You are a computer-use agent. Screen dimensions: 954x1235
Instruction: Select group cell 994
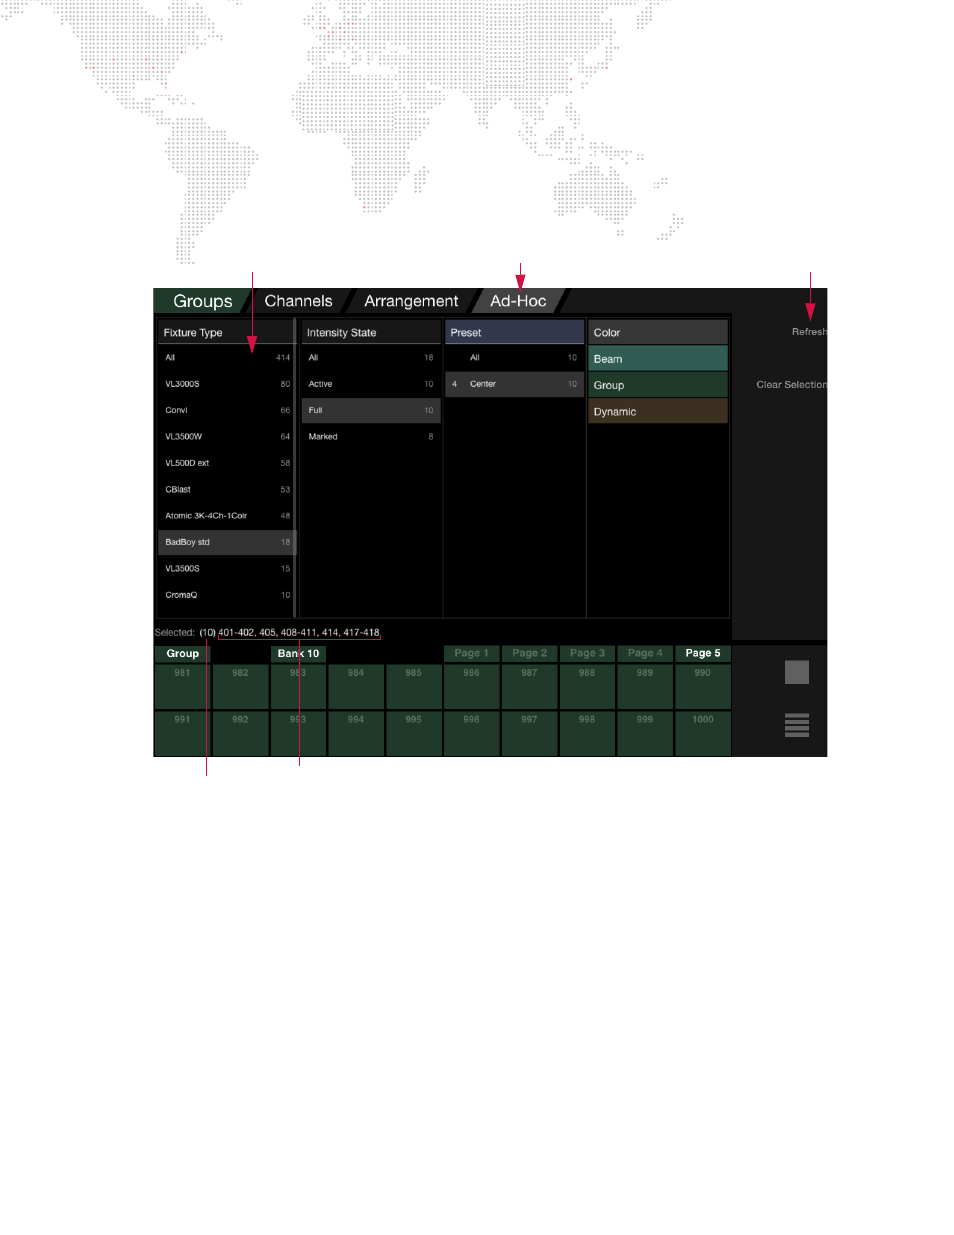tap(356, 733)
